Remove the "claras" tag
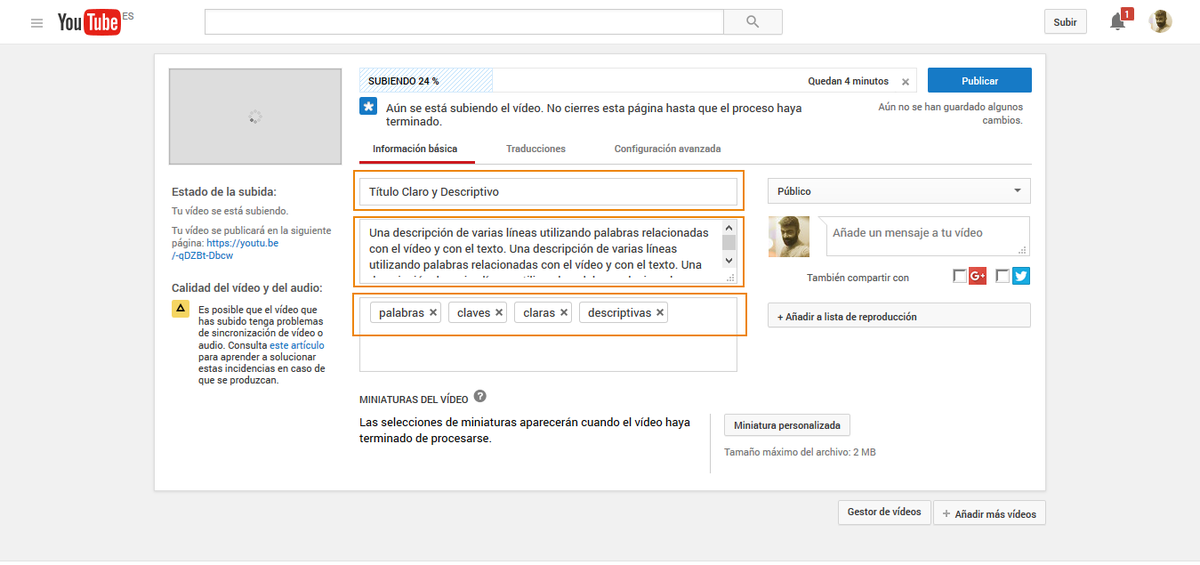1200x565 pixels. (564, 313)
